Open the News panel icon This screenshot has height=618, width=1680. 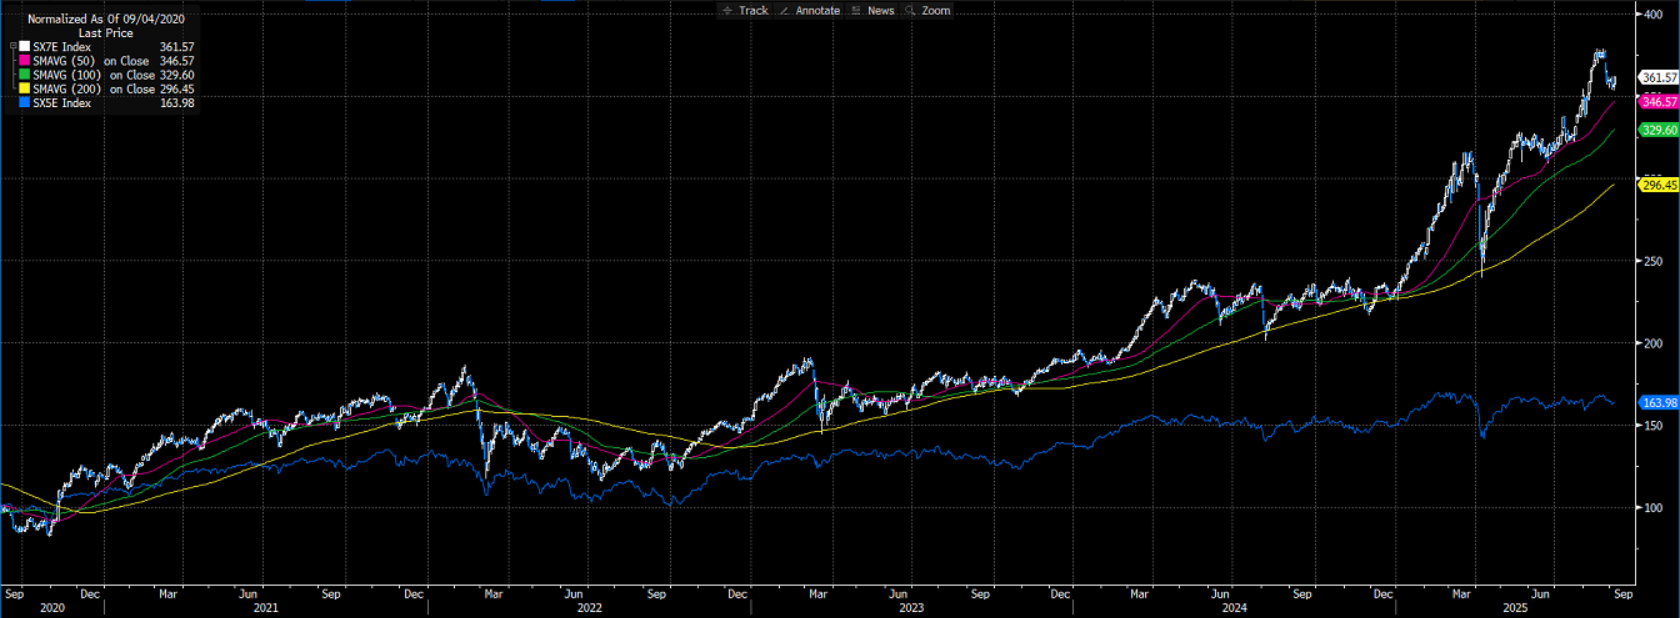(x=856, y=11)
